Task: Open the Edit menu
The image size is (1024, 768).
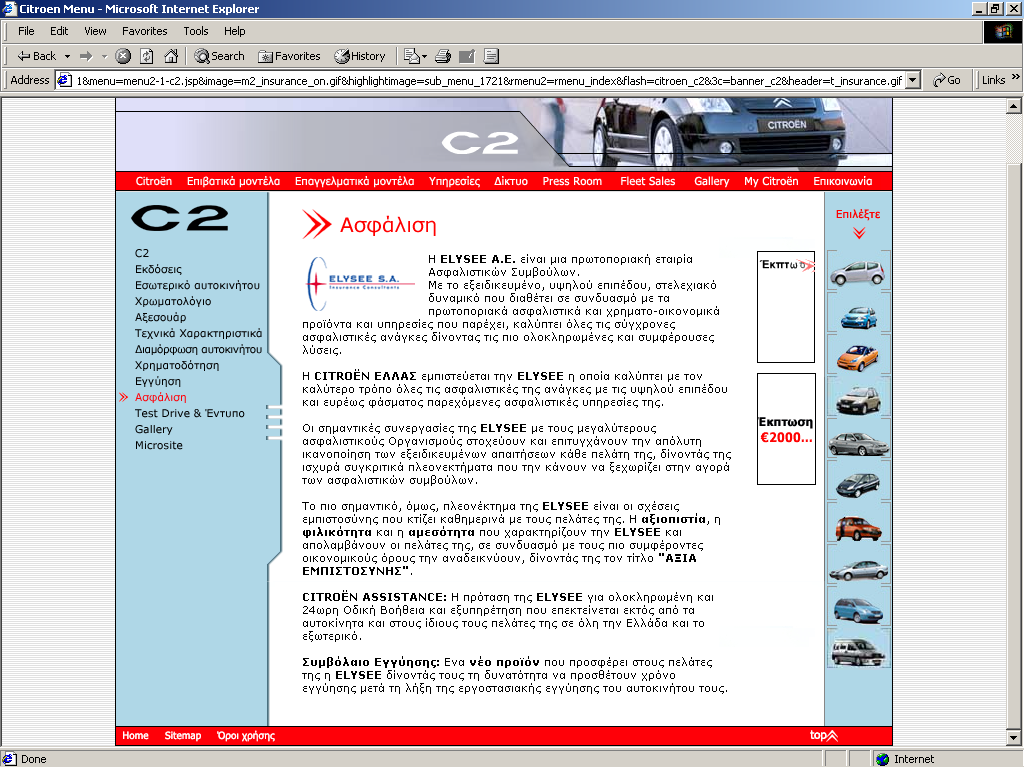Action: (x=59, y=31)
